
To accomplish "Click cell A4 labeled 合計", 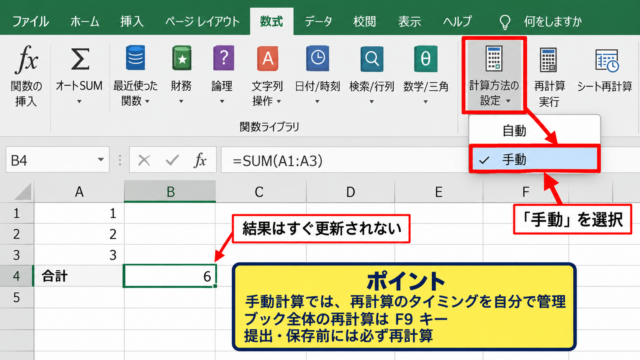I will click(x=79, y=276).
